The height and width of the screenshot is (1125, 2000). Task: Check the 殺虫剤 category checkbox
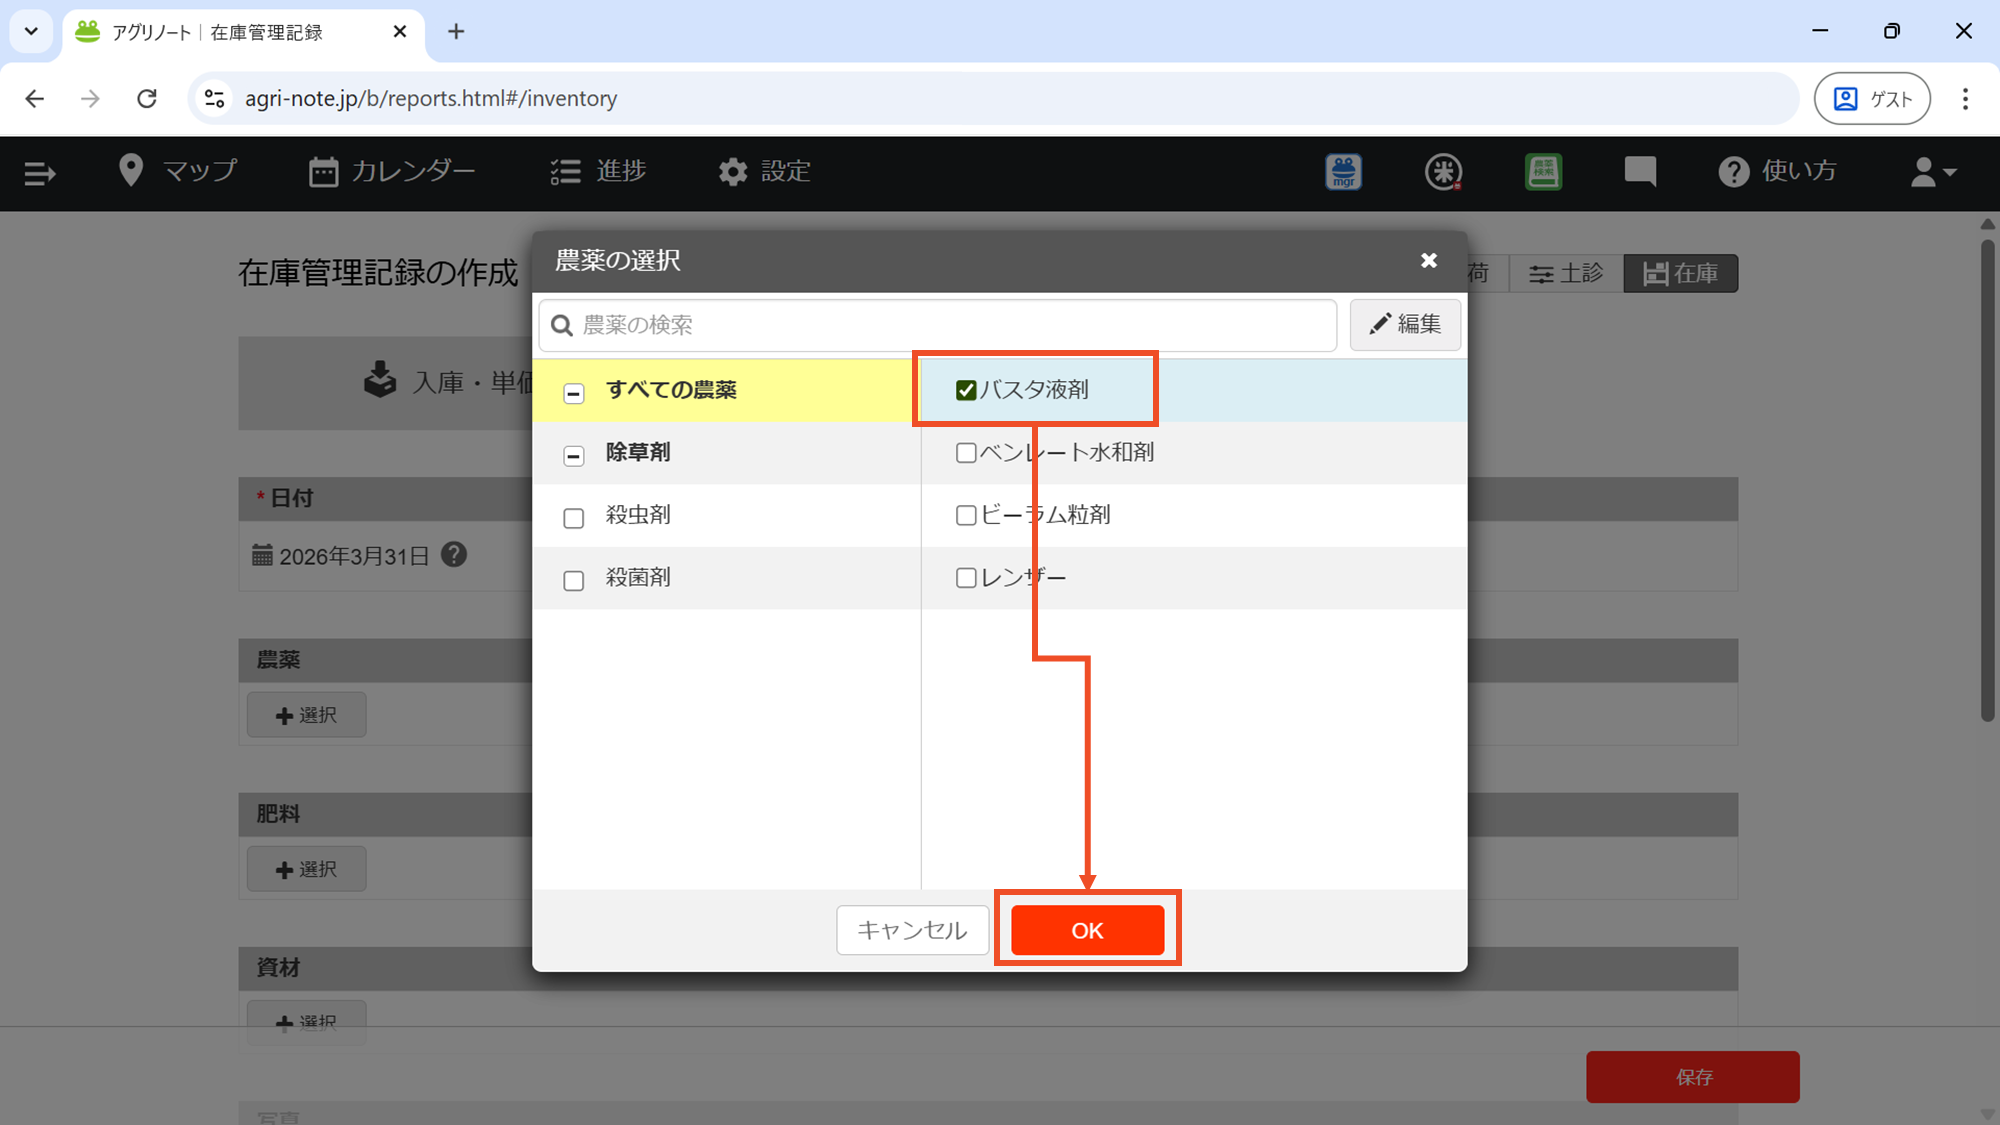click(574, 518)
